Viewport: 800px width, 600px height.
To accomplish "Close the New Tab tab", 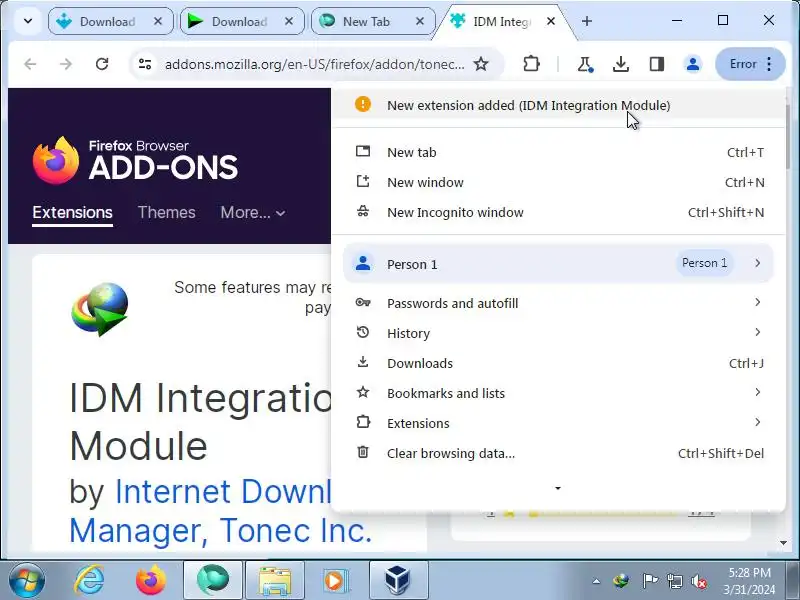I will tap(420, 21).
